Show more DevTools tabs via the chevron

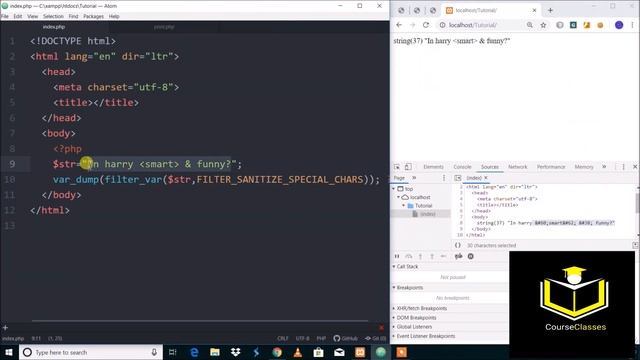pyautogui.click(x=604, y=167)
